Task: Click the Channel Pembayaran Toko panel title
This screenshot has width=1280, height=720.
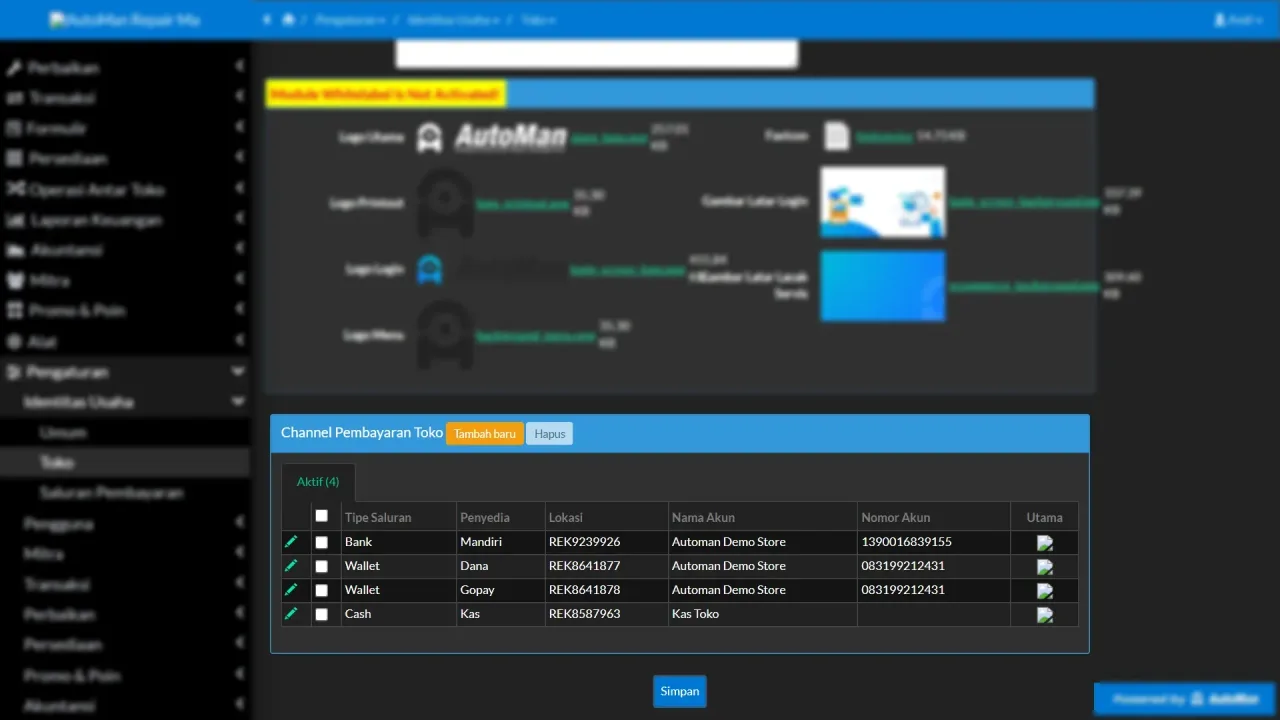Action: (x=362, y=433)
